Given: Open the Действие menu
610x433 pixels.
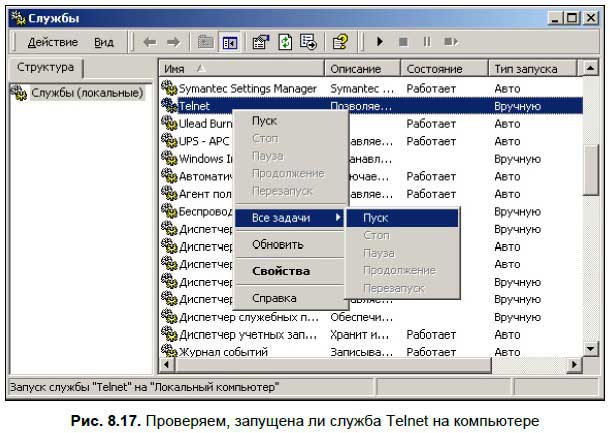Looking at the screenshot, I should tap(52, 42).
